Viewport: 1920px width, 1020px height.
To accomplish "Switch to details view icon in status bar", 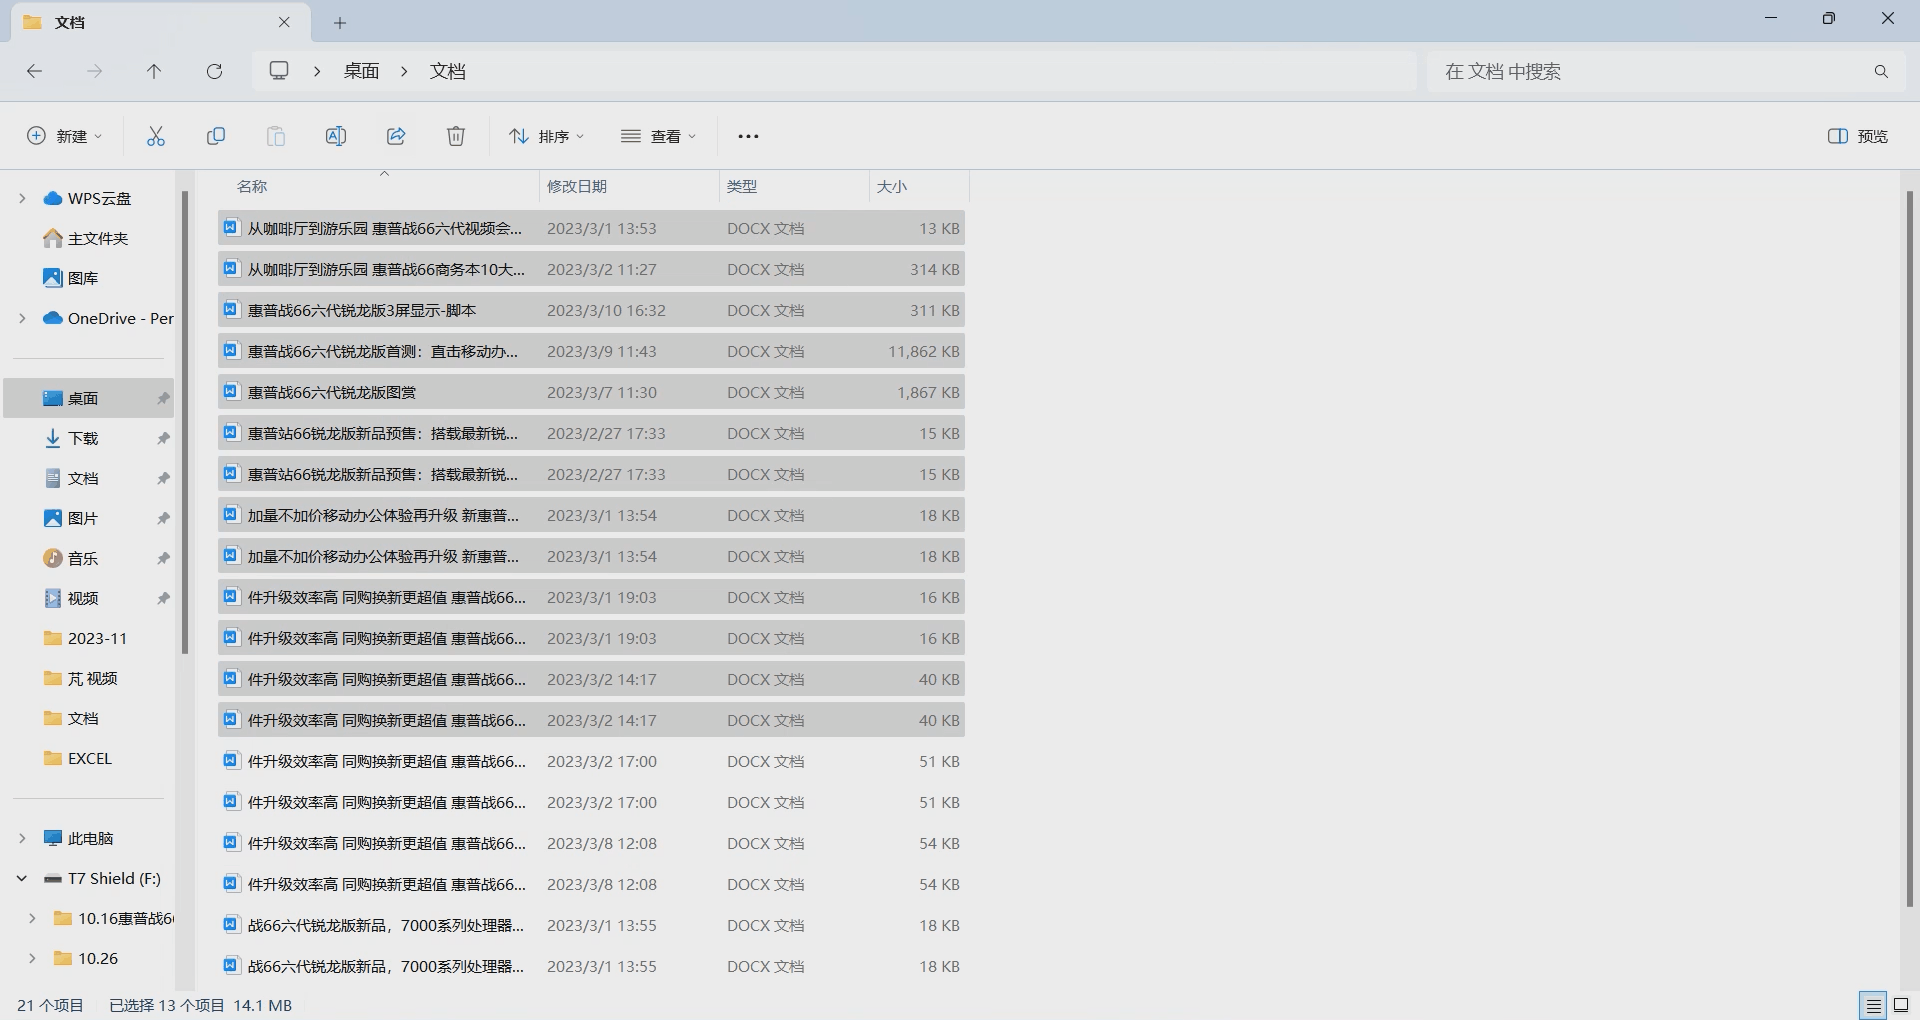I will [1873, 1005].
